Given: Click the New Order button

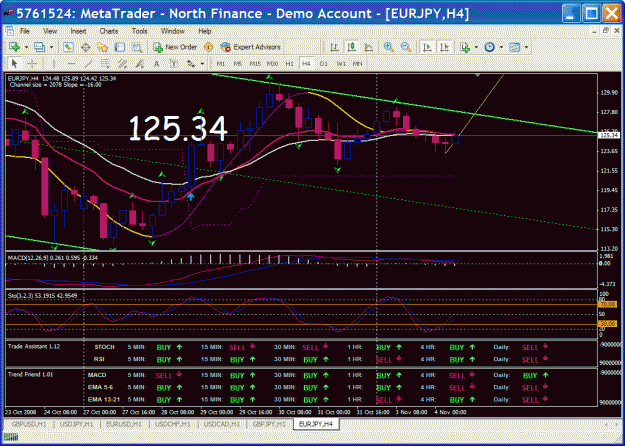Looking at the screenshot, I should 175,47.
